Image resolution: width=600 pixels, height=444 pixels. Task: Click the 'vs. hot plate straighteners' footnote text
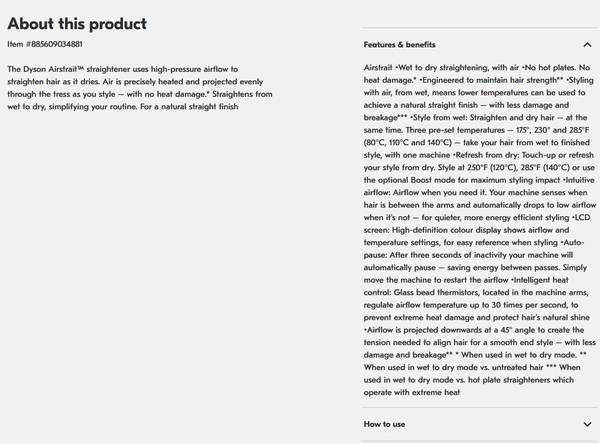500,380
